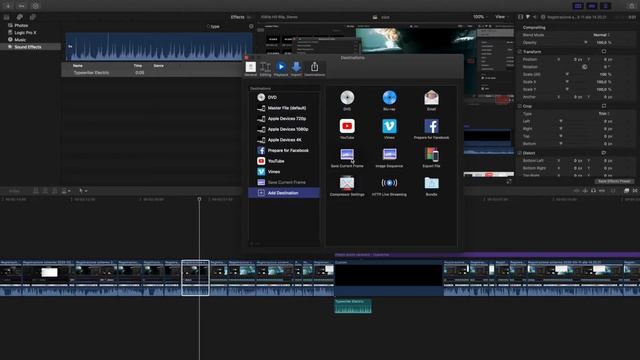Click the Email envelope icon
The height and width of the screenshot is (360, 640).
[431, 98]
